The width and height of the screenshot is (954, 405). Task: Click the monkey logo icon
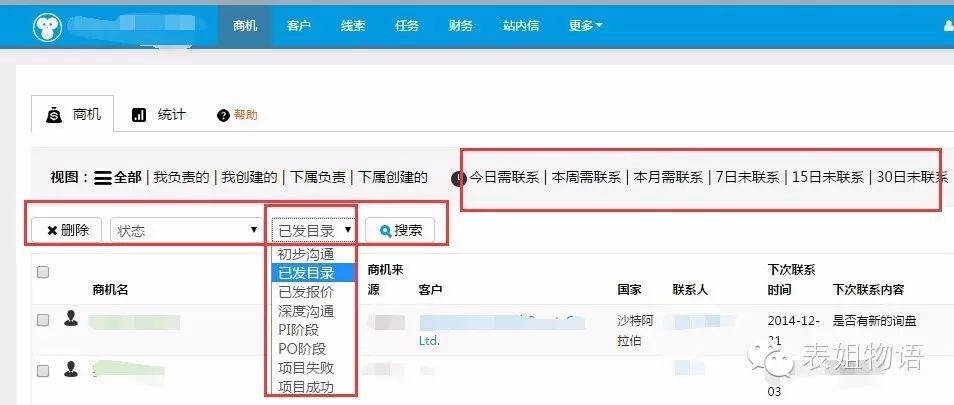tap(48, 27)
